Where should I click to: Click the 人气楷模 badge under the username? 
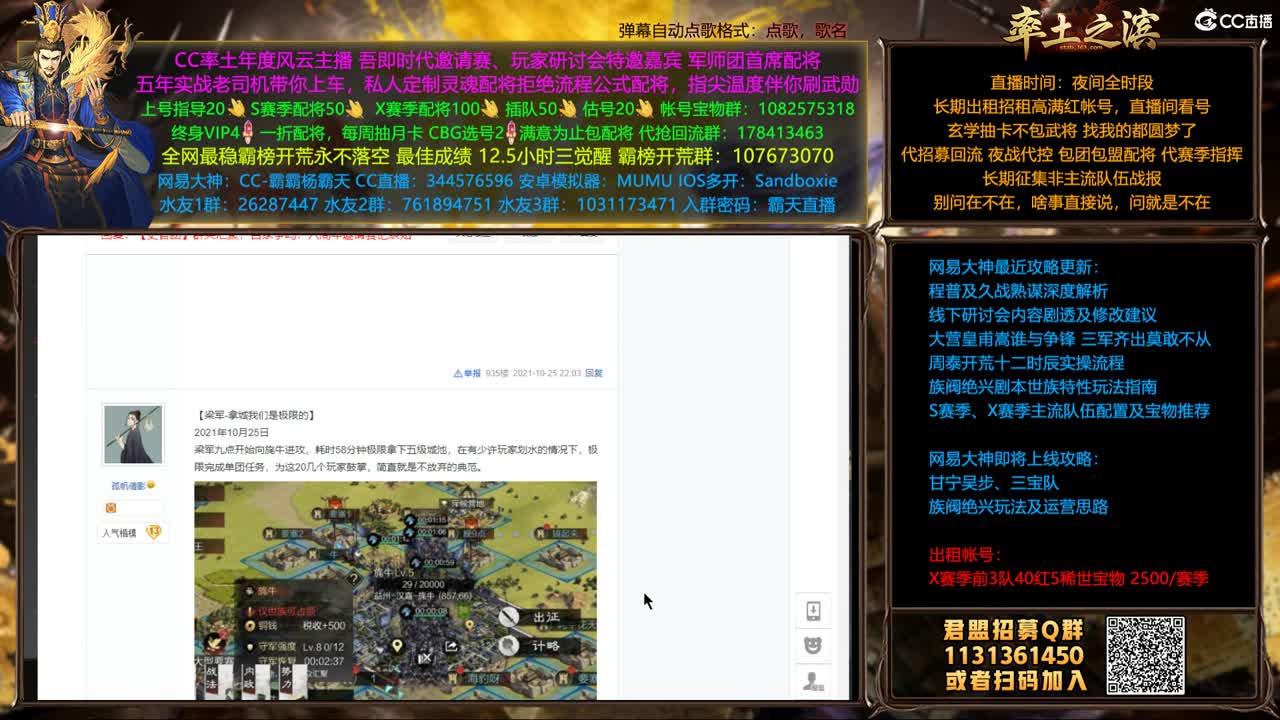pos(132,533)
